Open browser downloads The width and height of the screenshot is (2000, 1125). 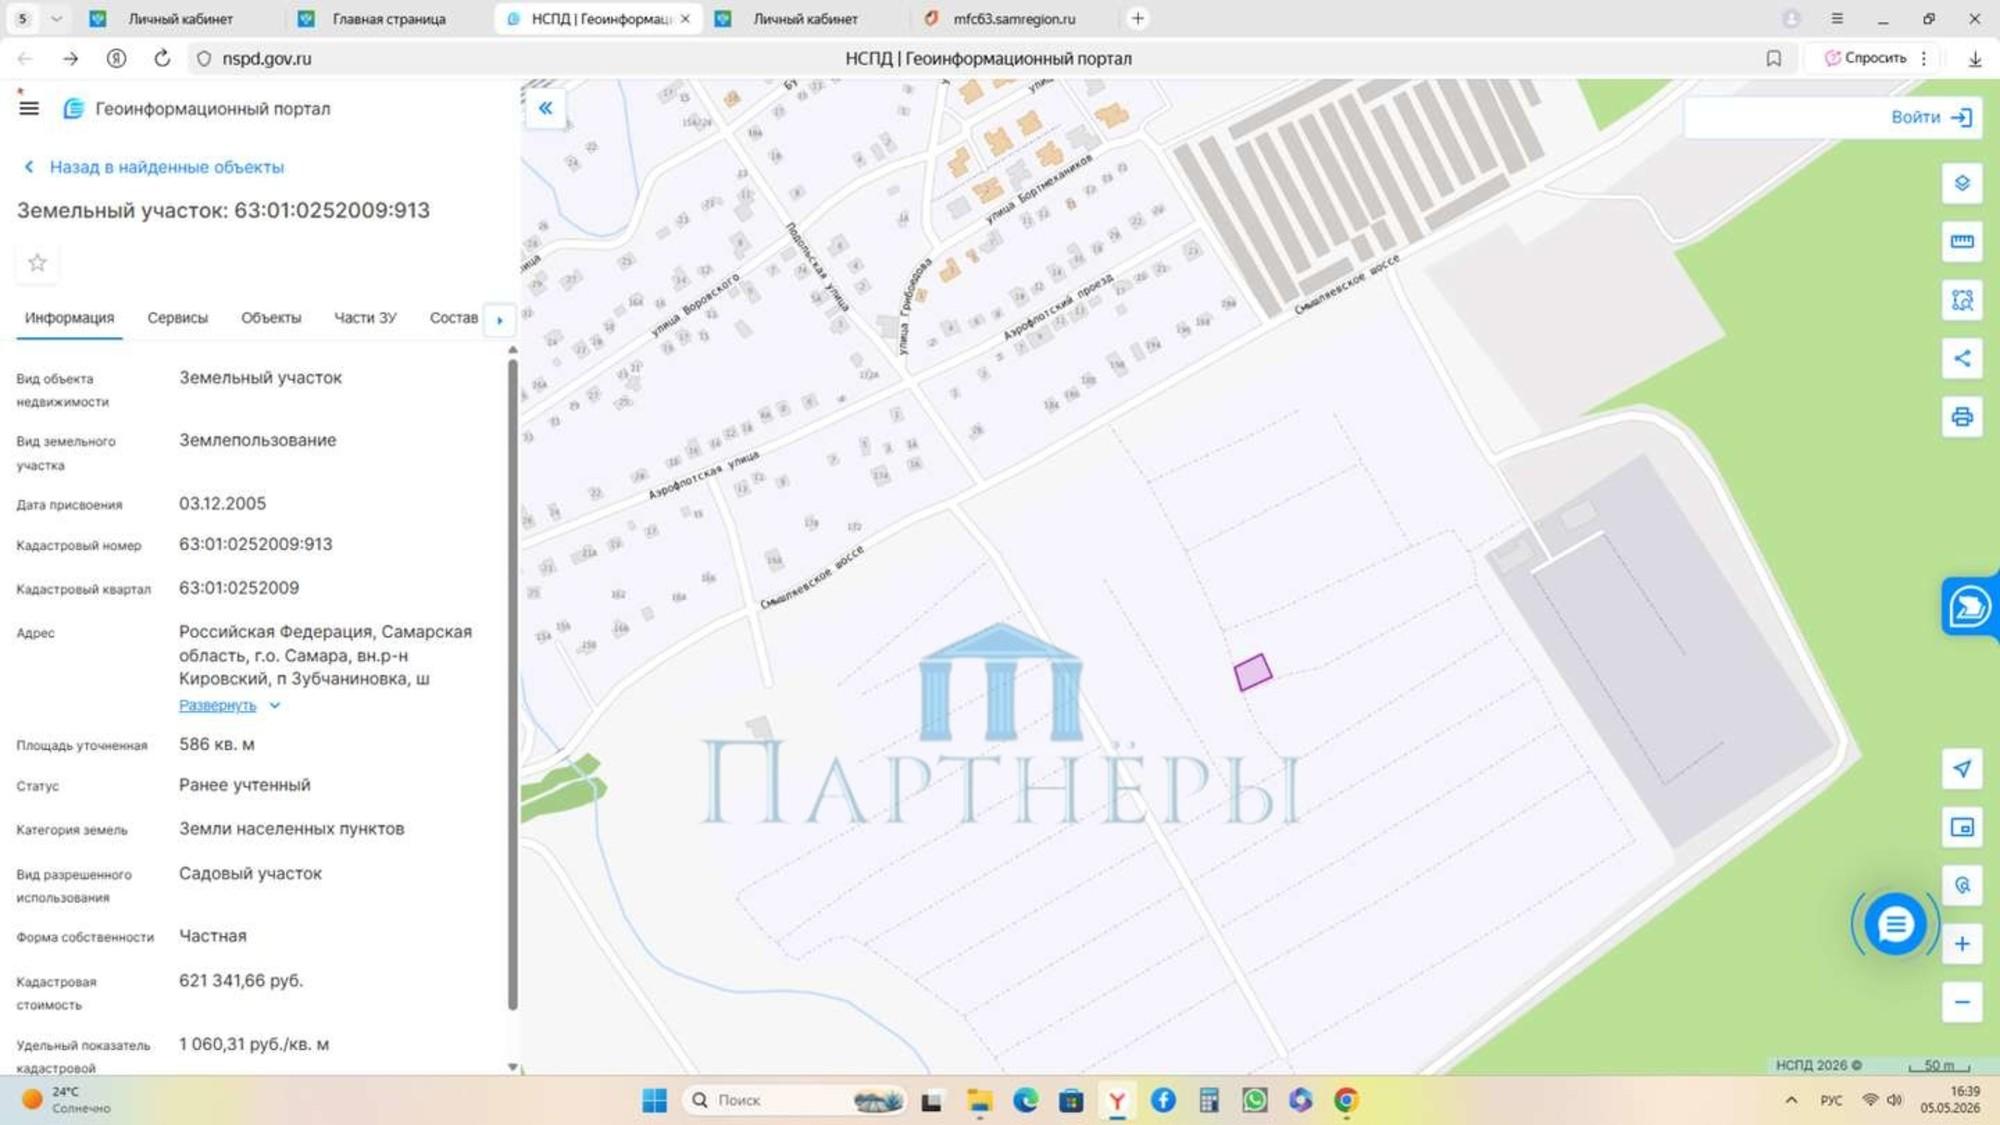tap(1975, 58)
